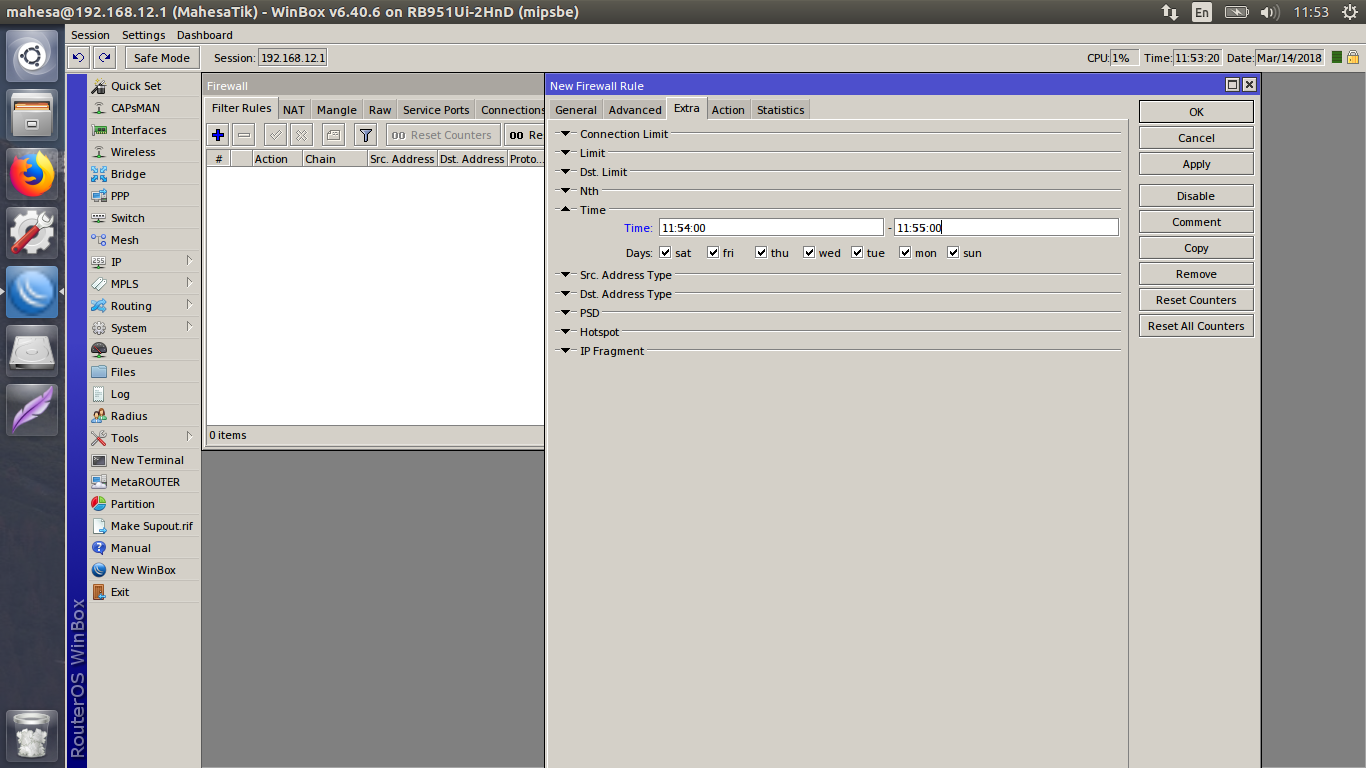Viewport: 1366px width, 768px height.
Task: Open the NAT tab in Firewall
Action: tap(294, 110)
